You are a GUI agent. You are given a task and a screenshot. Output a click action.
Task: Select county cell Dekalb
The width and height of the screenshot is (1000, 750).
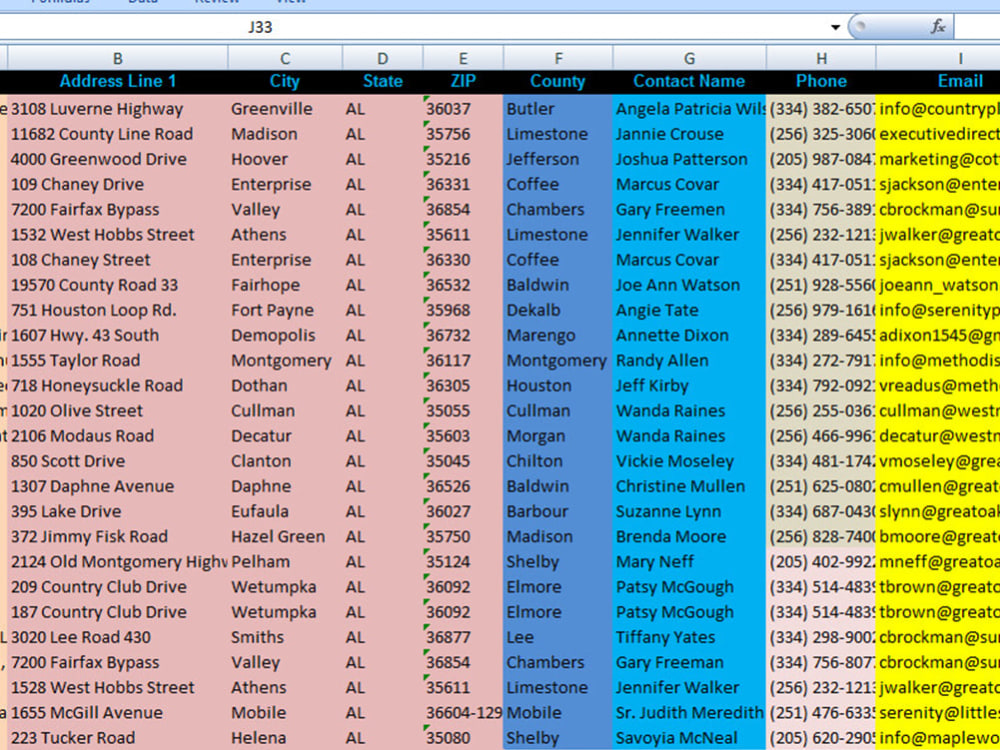(558, 311)
